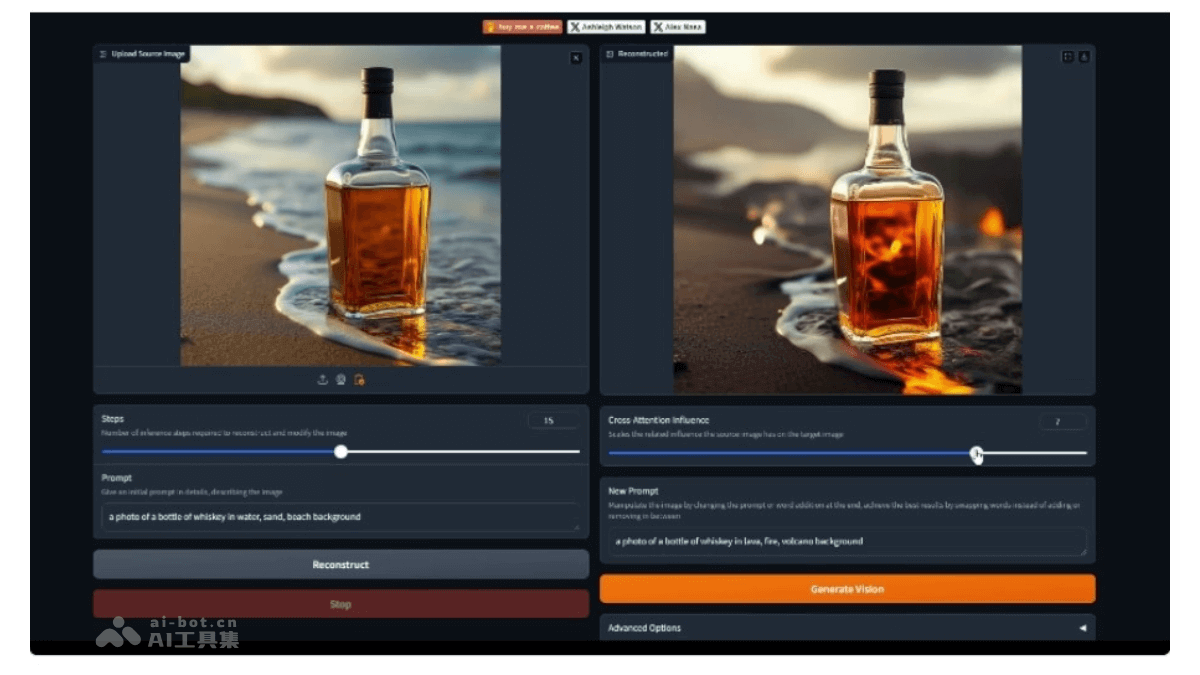
Task: Open Ashleigh Watson's X profile badge
Action: coord(606,27)
